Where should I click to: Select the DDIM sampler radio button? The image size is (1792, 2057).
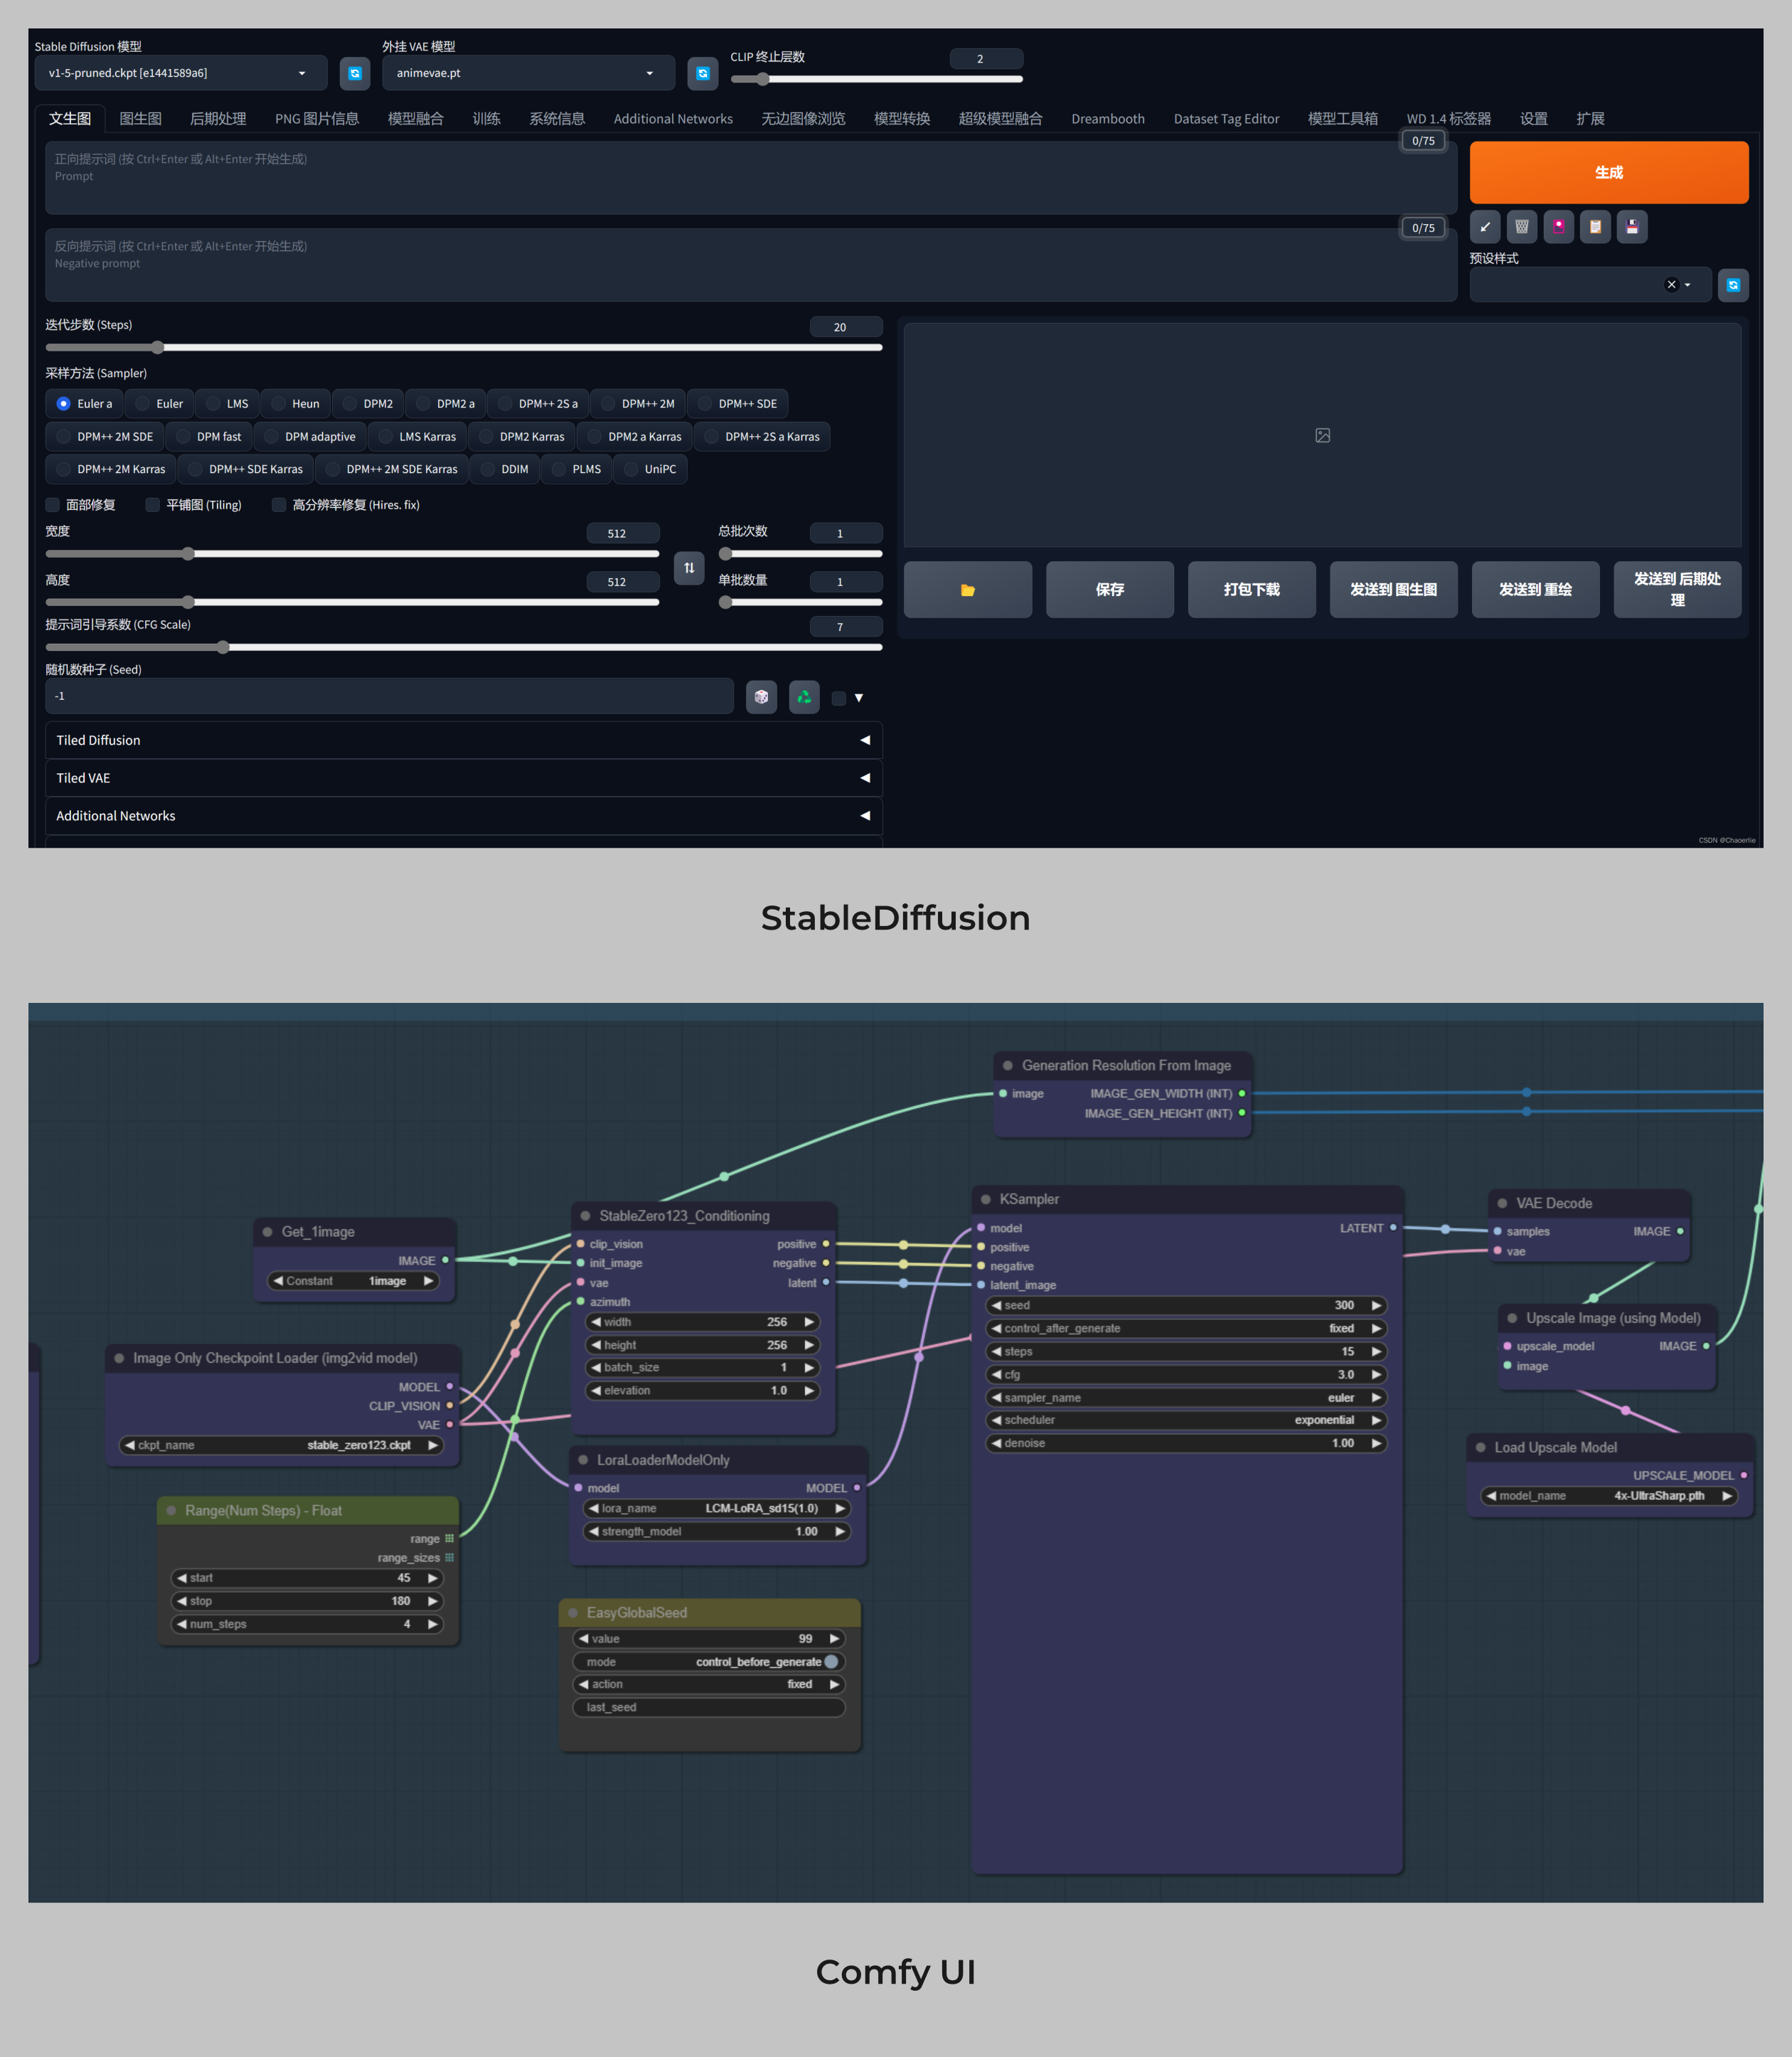pyautogui.click(x=504, y=469)
